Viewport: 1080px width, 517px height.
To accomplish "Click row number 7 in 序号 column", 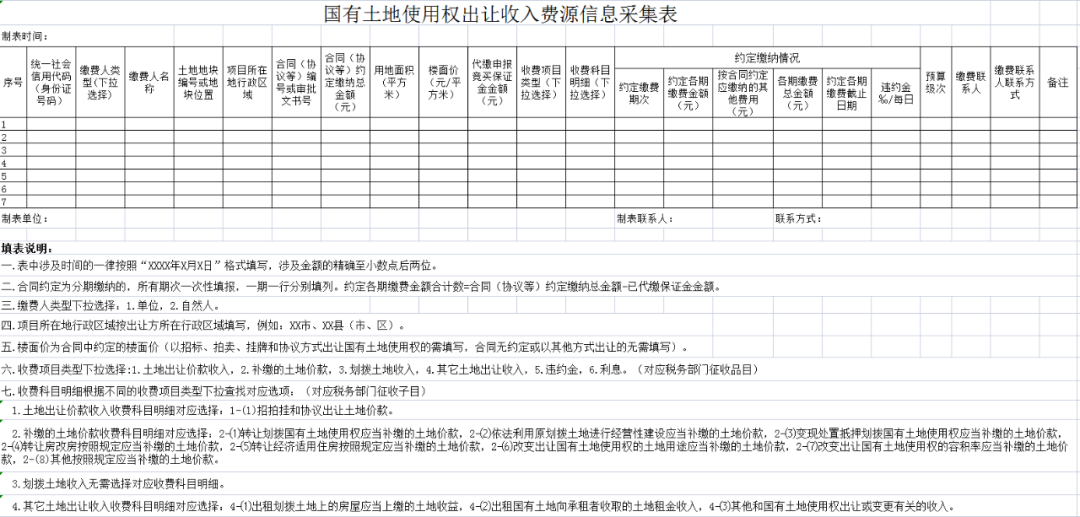I will click(13, 202).
